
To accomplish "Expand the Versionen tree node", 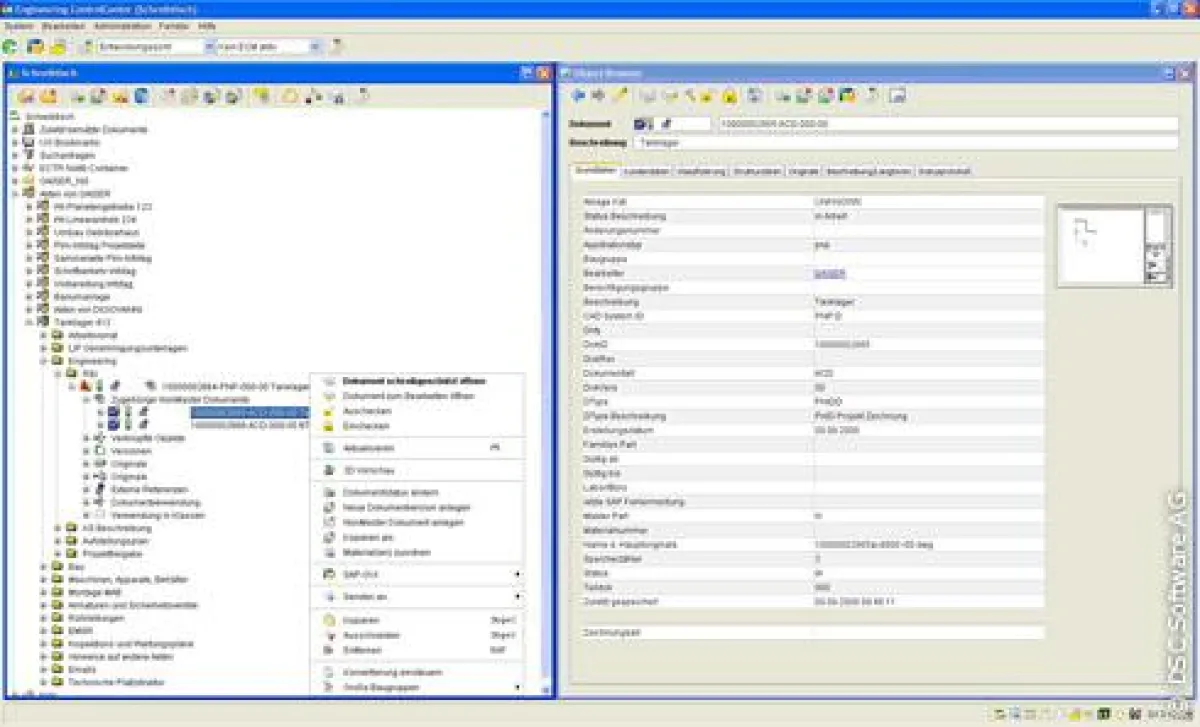I will (x=85, y=452).
